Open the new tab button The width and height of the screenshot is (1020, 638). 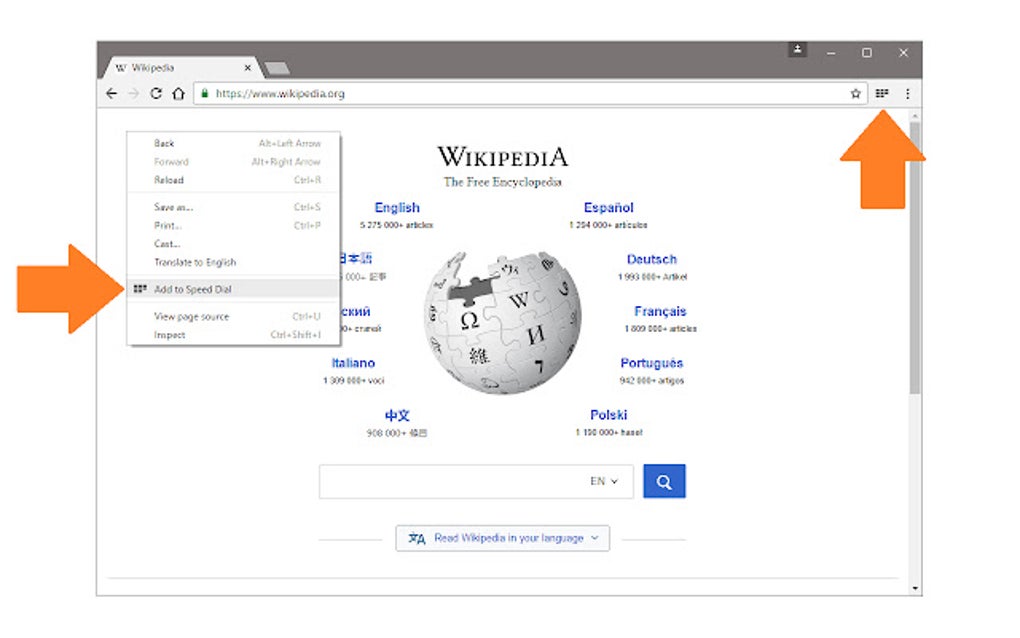pos(278,68)
